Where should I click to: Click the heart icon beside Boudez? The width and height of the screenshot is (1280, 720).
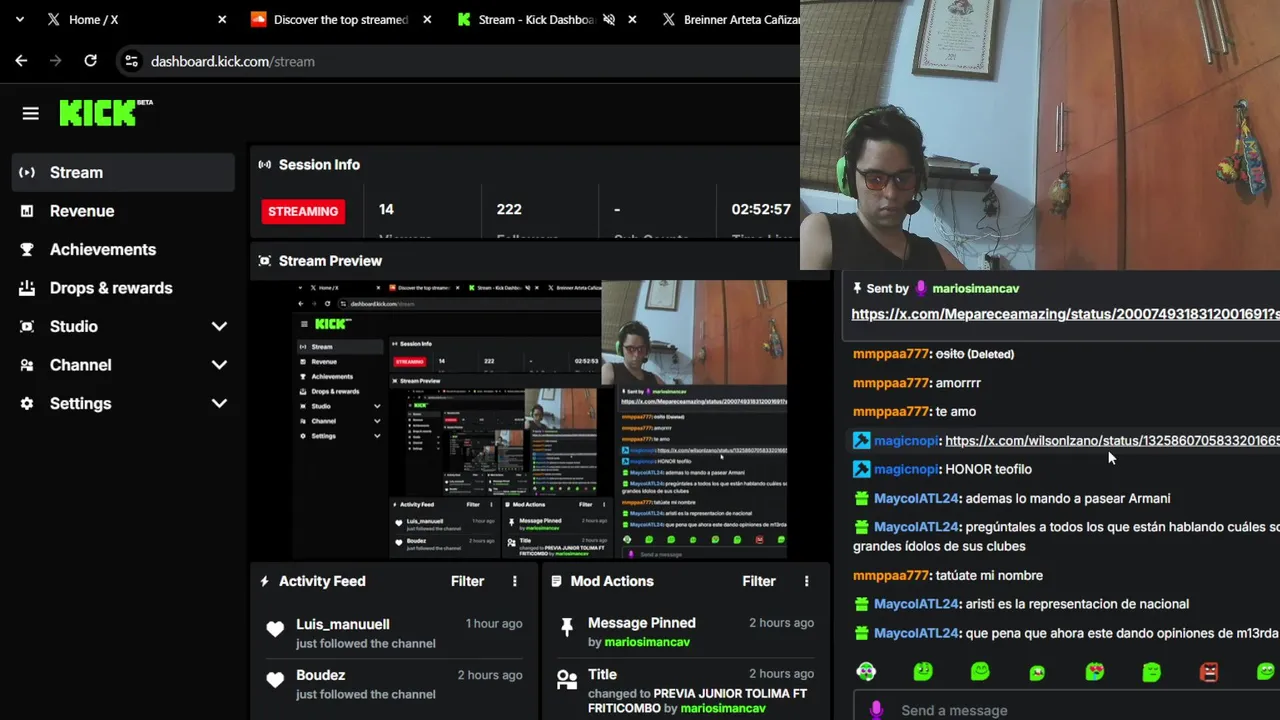pyautogui.click(x=275, y=680)
